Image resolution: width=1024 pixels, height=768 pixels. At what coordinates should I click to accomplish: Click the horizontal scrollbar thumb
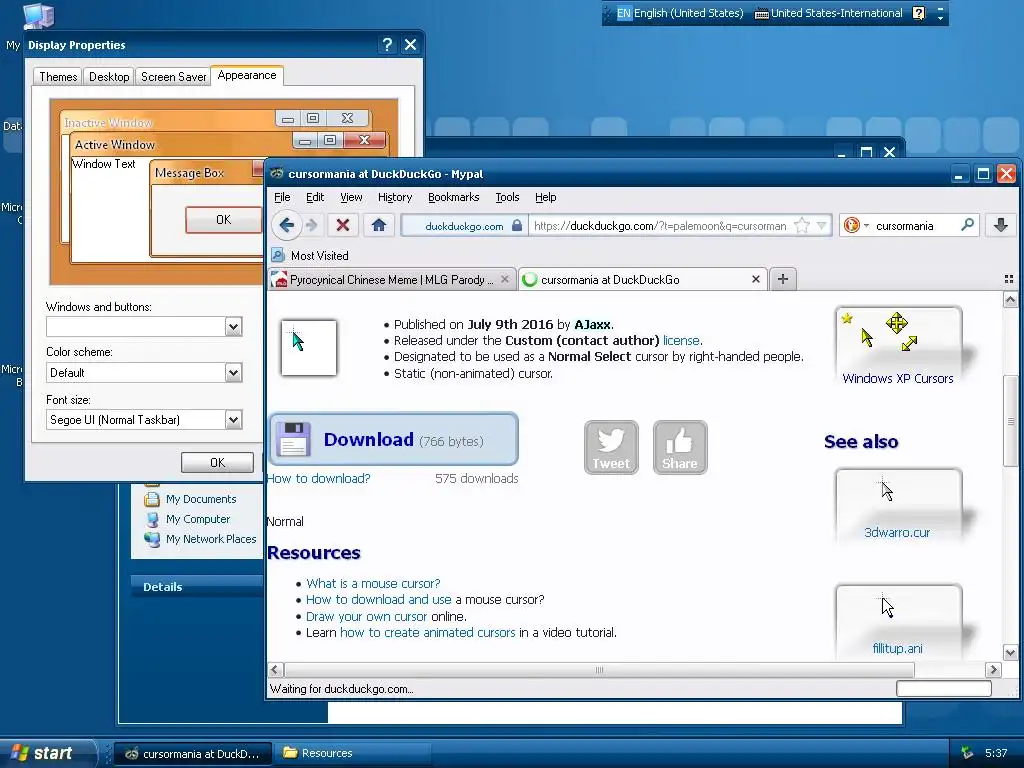click(x=599, y=669)
